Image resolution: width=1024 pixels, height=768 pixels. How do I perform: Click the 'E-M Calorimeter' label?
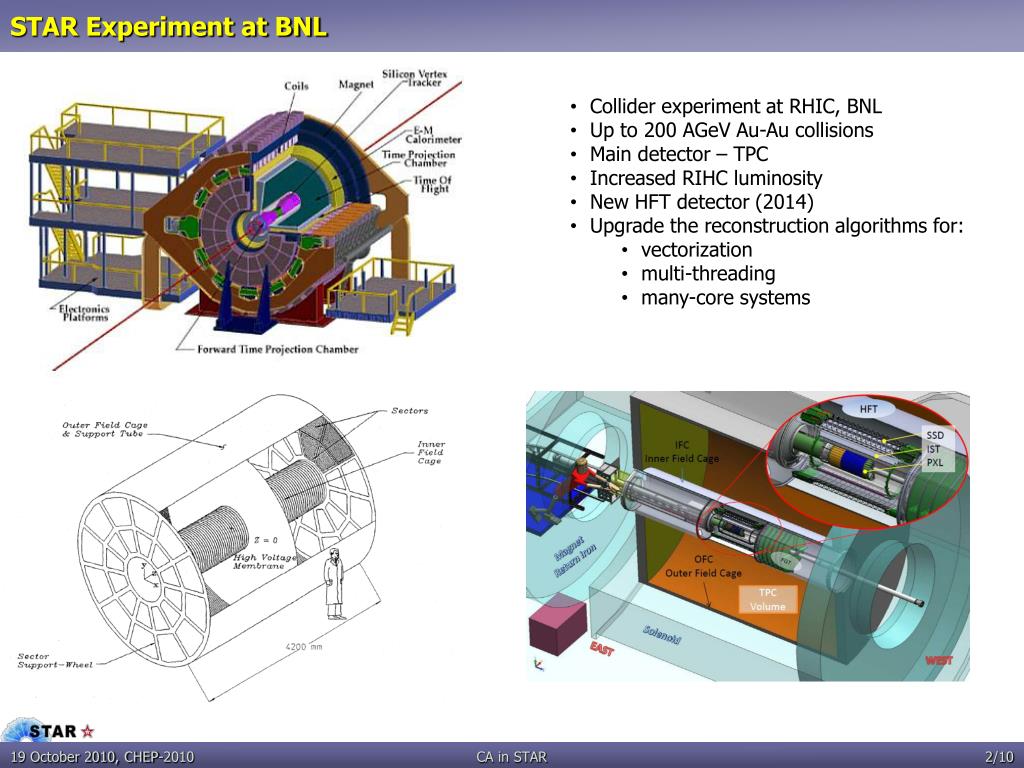pyautogui.click(x=433, y=135)
